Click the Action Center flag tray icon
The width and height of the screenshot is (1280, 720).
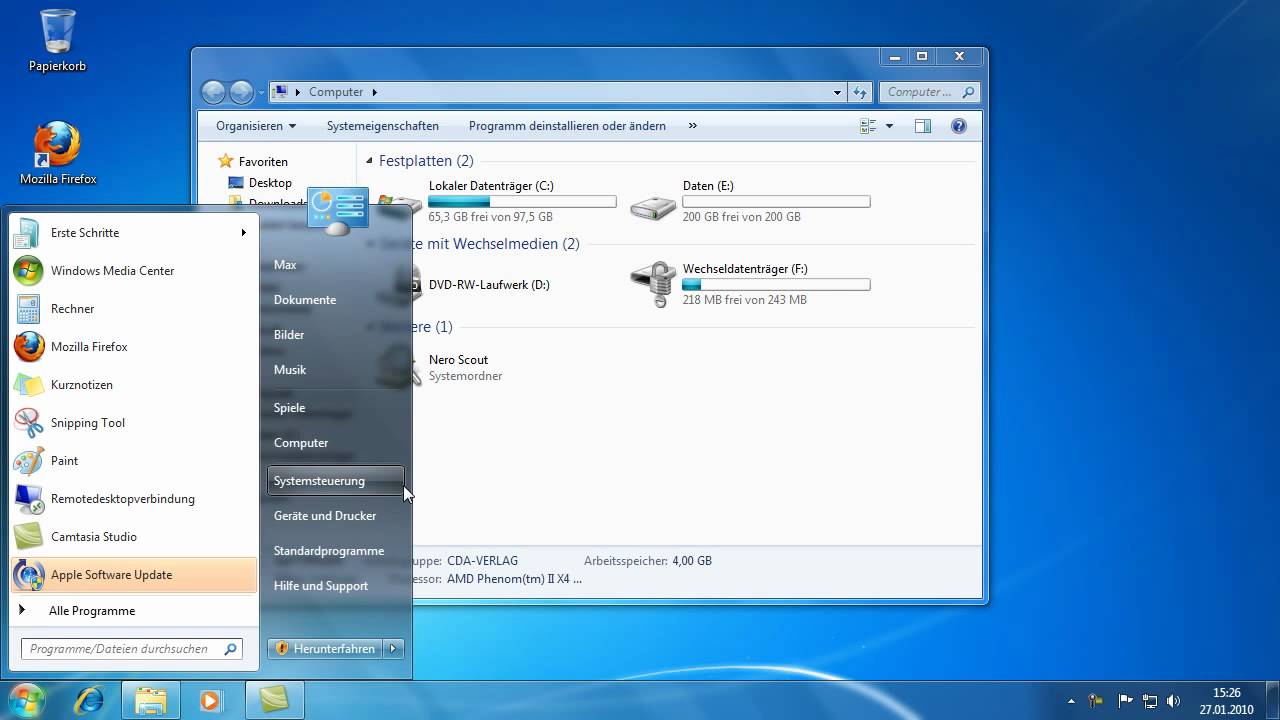[x=1125, y=701]
